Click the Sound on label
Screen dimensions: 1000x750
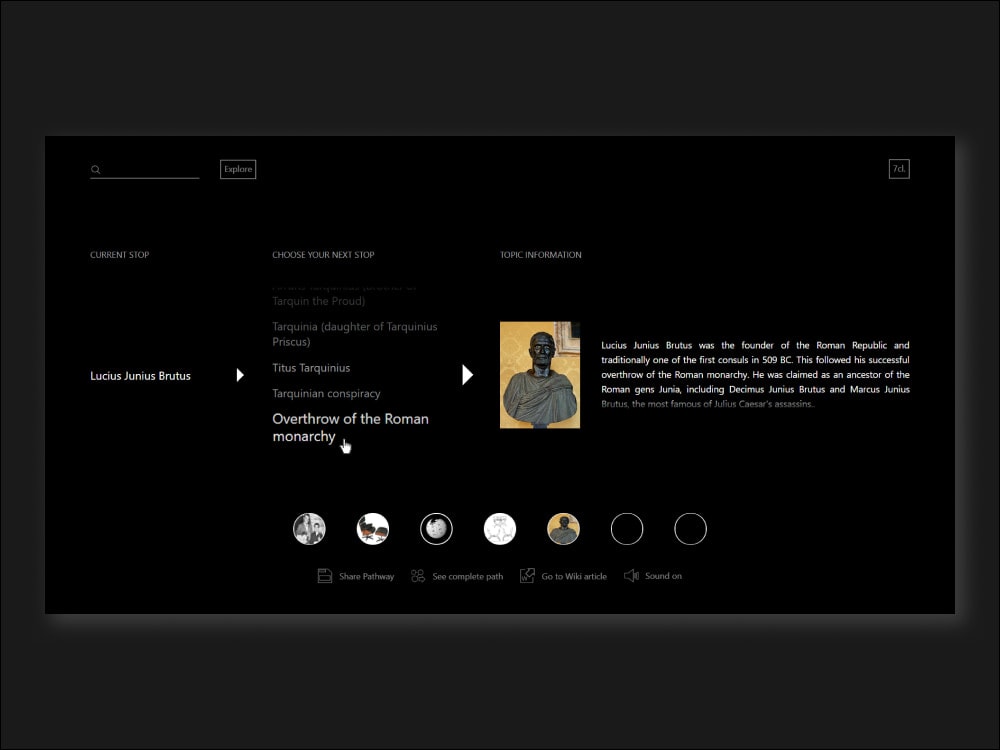coord(663,576)
